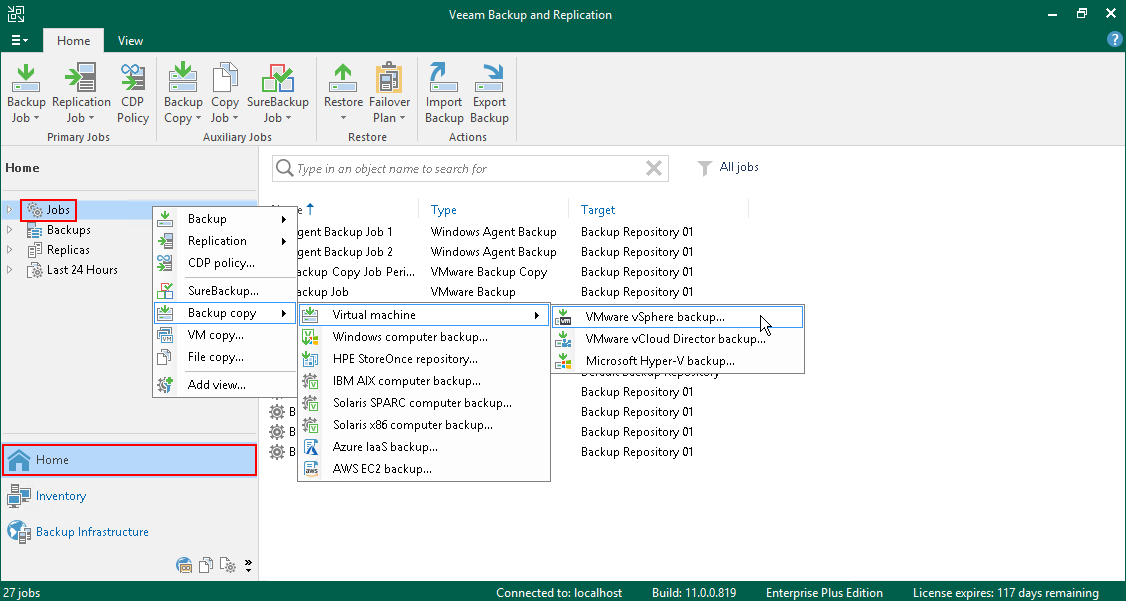
Task: Expand the Last 24 Hours node
Action: click(10, 270)
